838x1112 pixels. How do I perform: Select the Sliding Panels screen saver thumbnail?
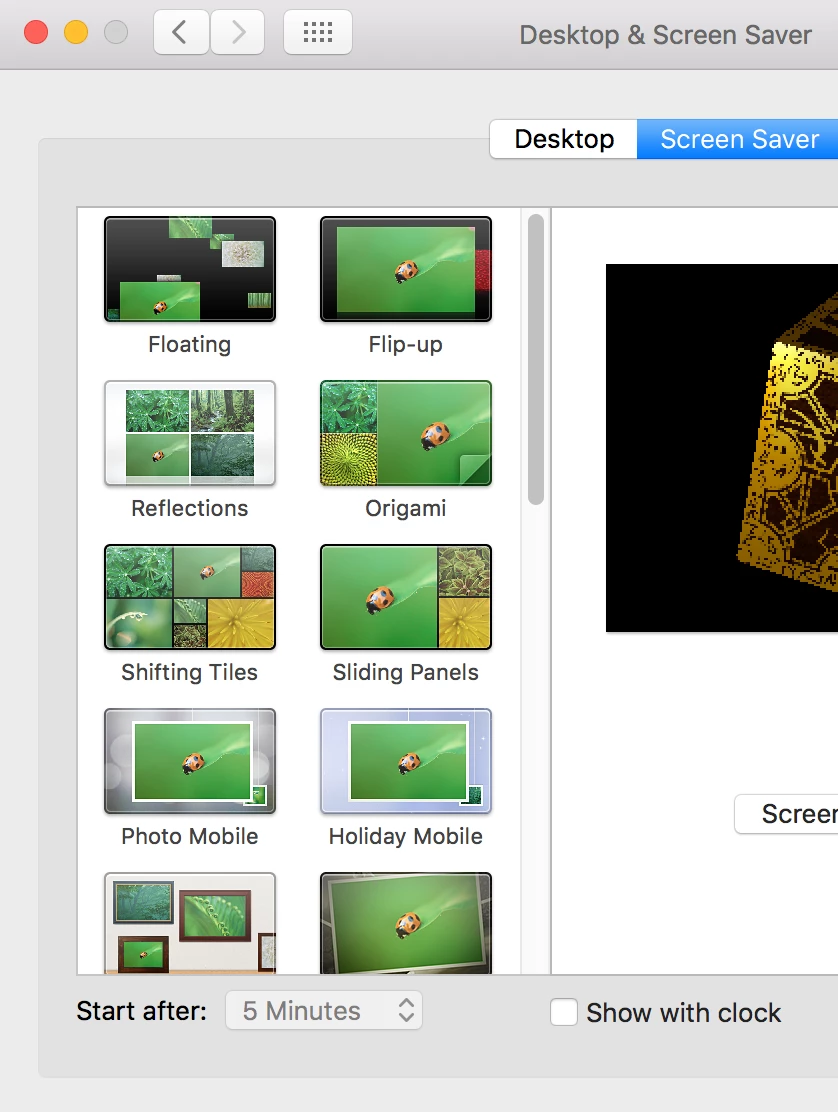[x=406, y=597]
